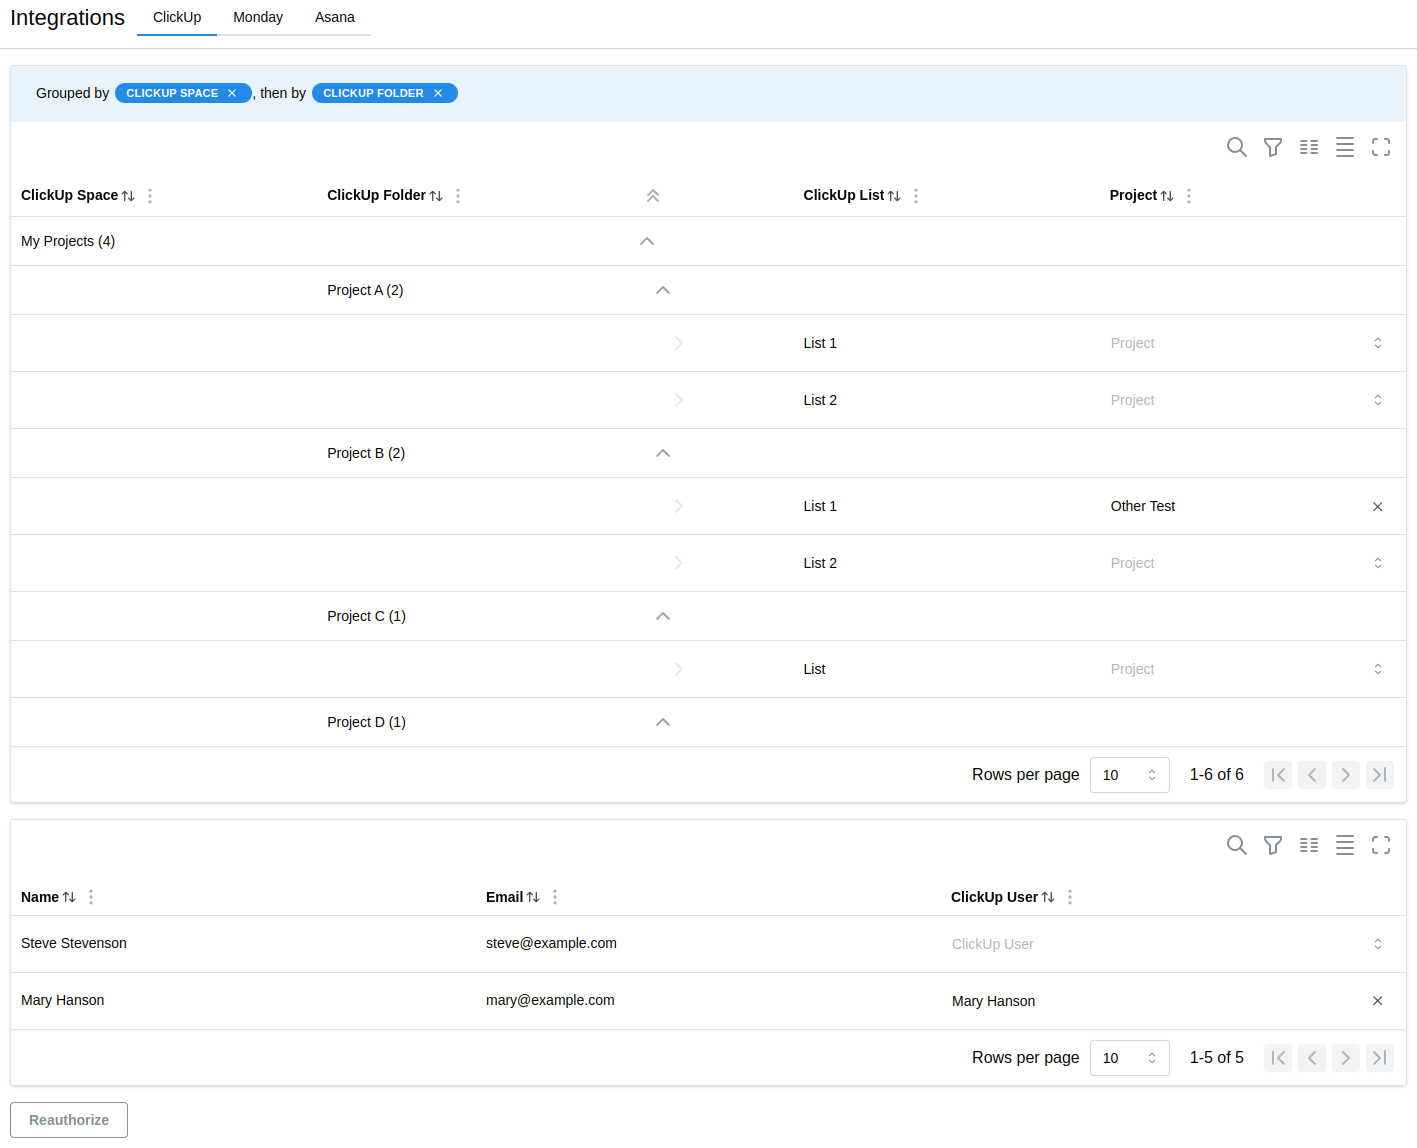The width and height of the screenshot is (1417, 1148).
Task: Collapse the Project D (1) folder
Action: pyautogui.click(x=663, y=722)
